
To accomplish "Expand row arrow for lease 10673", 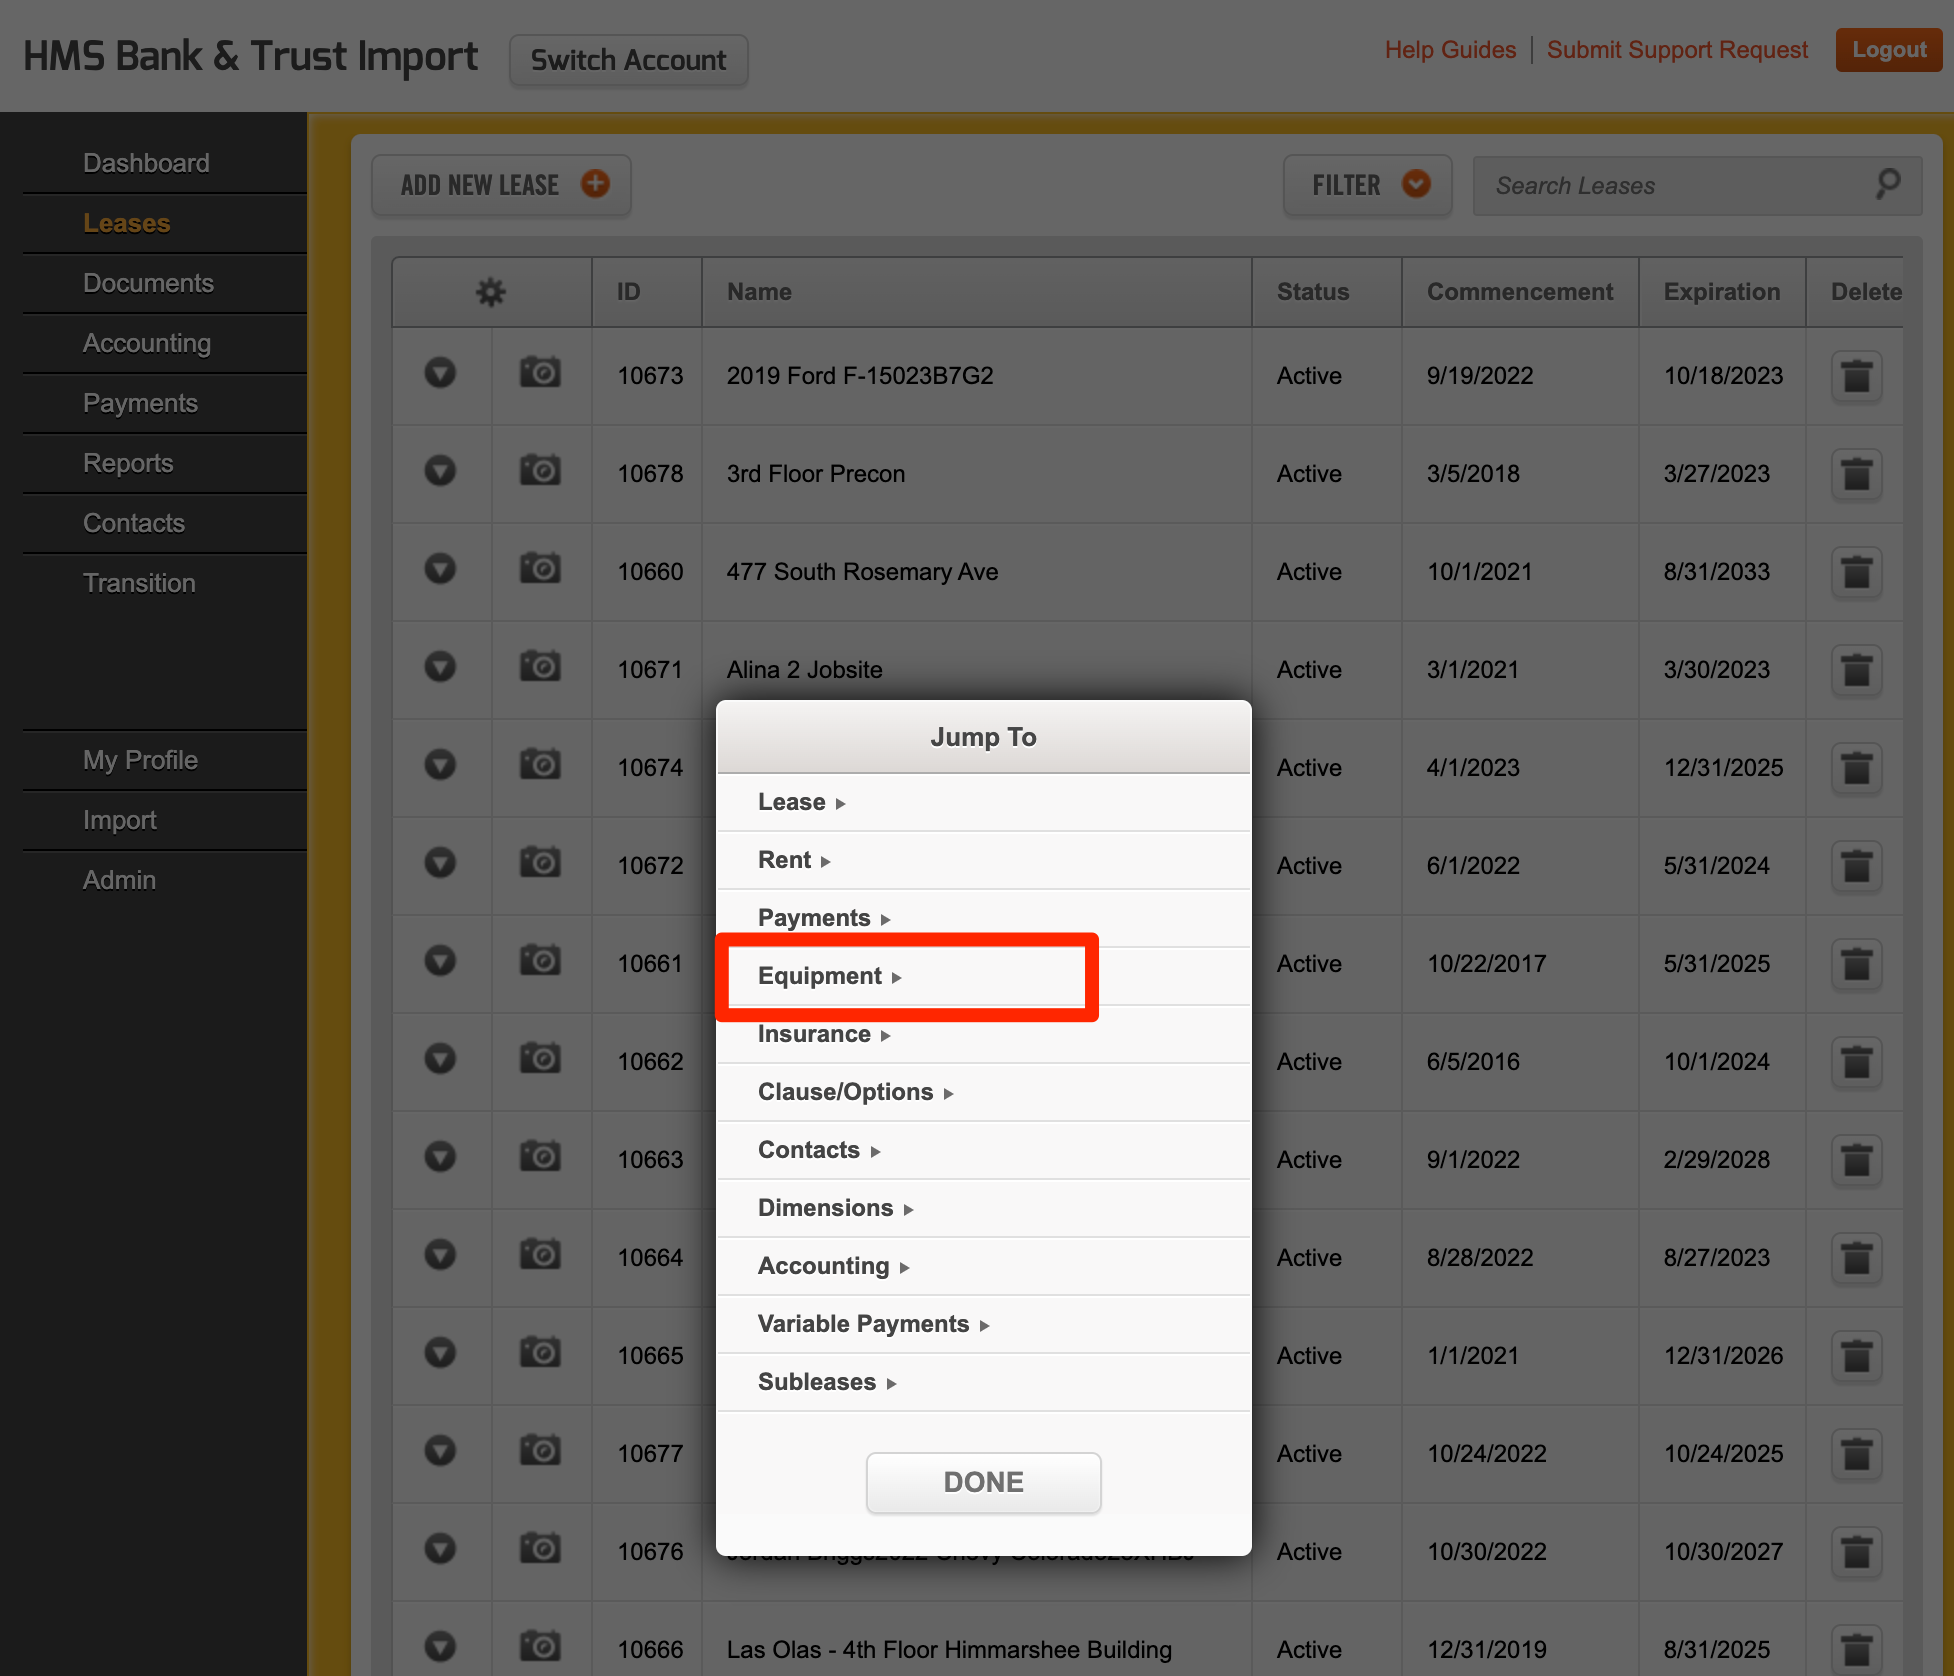I will click(440, 373).
